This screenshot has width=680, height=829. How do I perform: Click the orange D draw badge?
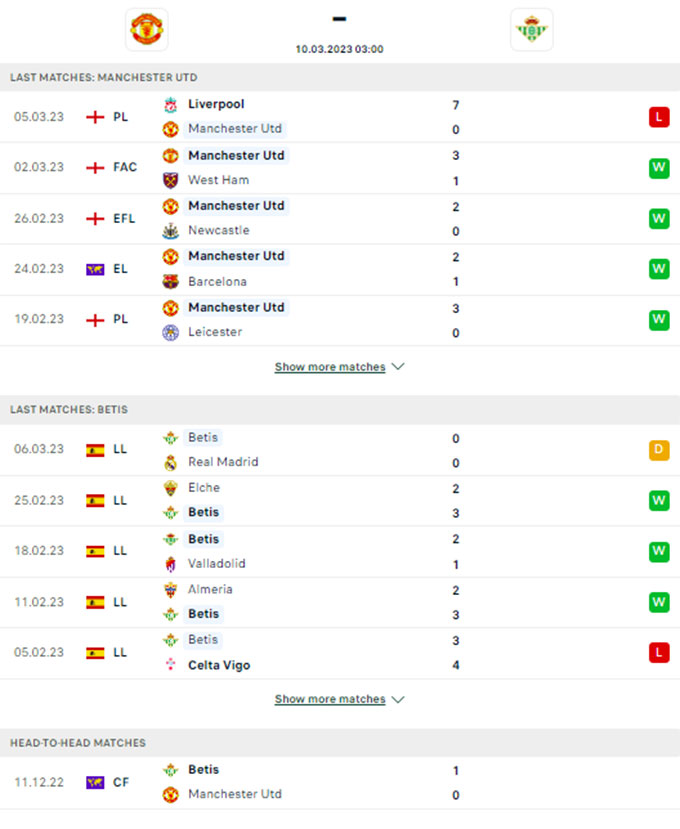point(658,450)
